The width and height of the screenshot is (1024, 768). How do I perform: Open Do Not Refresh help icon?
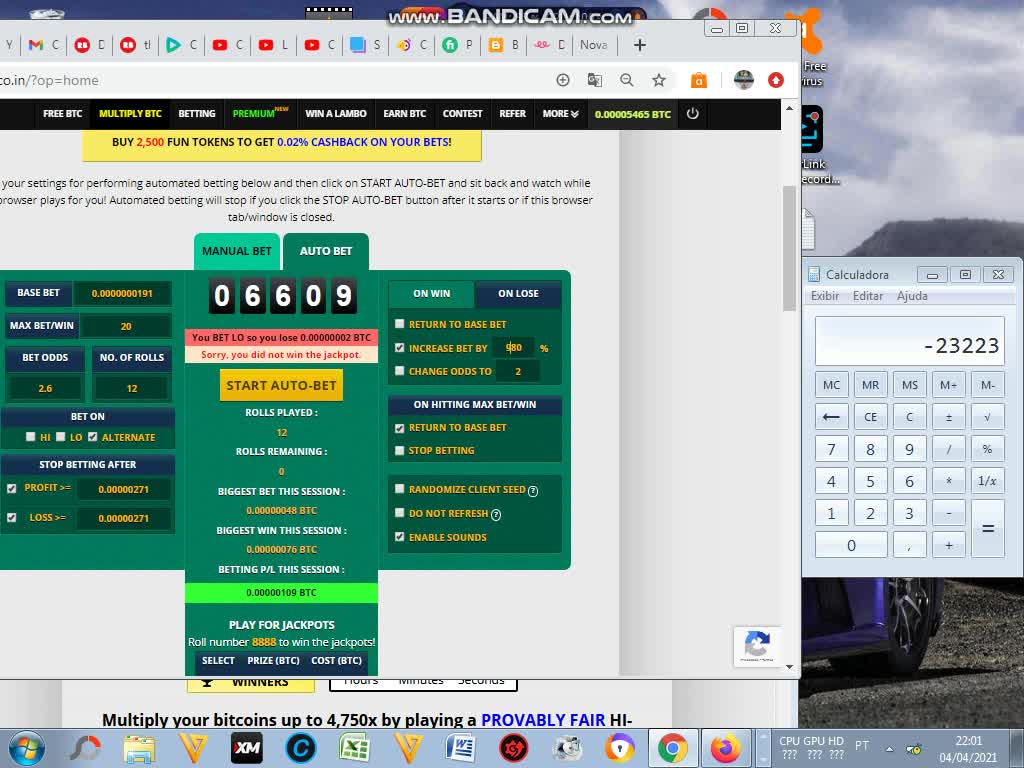[x=496, y=515]
